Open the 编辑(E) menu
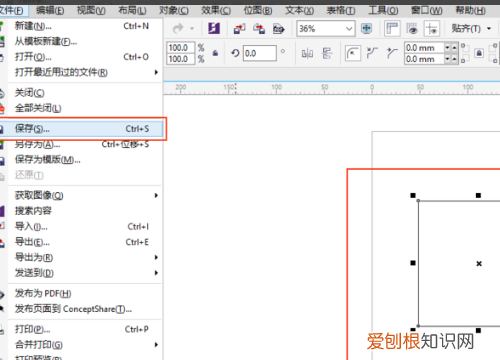 point(50,11)
